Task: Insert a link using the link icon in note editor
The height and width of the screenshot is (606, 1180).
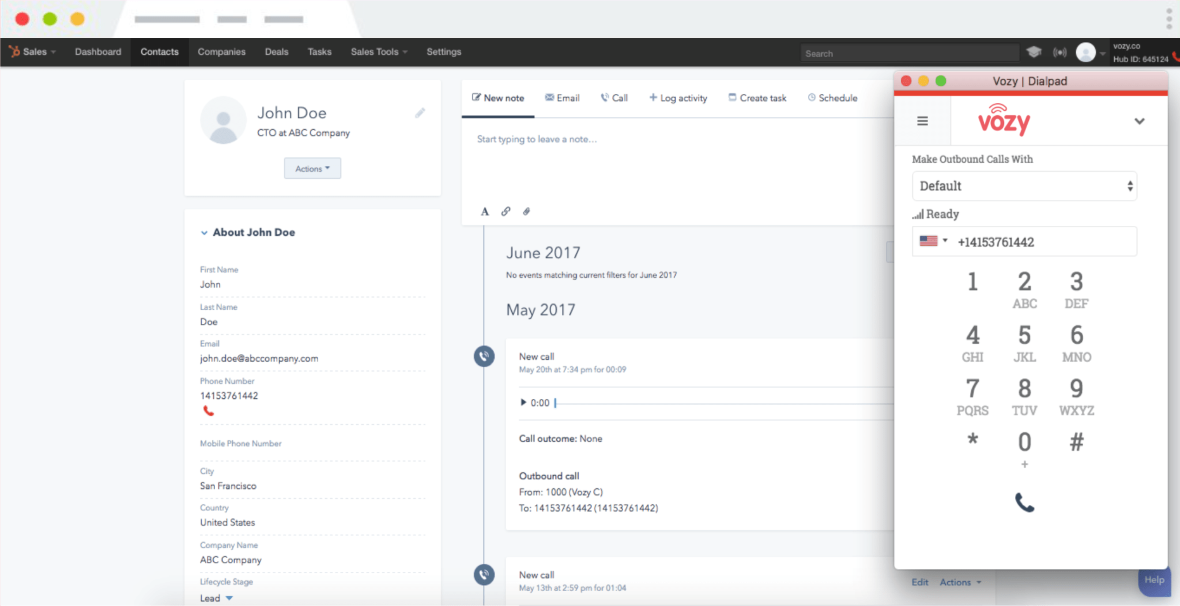Action: 506,211
